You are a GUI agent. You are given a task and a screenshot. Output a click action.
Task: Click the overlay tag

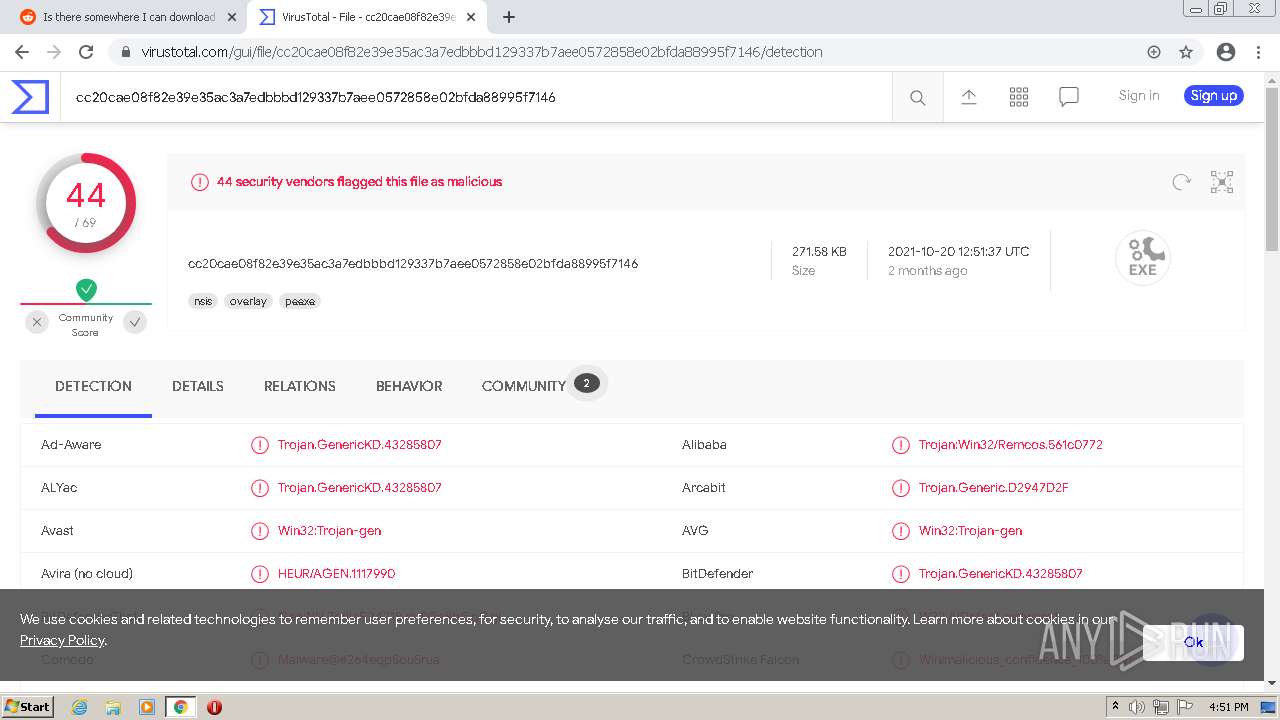[x=248, y=301]
